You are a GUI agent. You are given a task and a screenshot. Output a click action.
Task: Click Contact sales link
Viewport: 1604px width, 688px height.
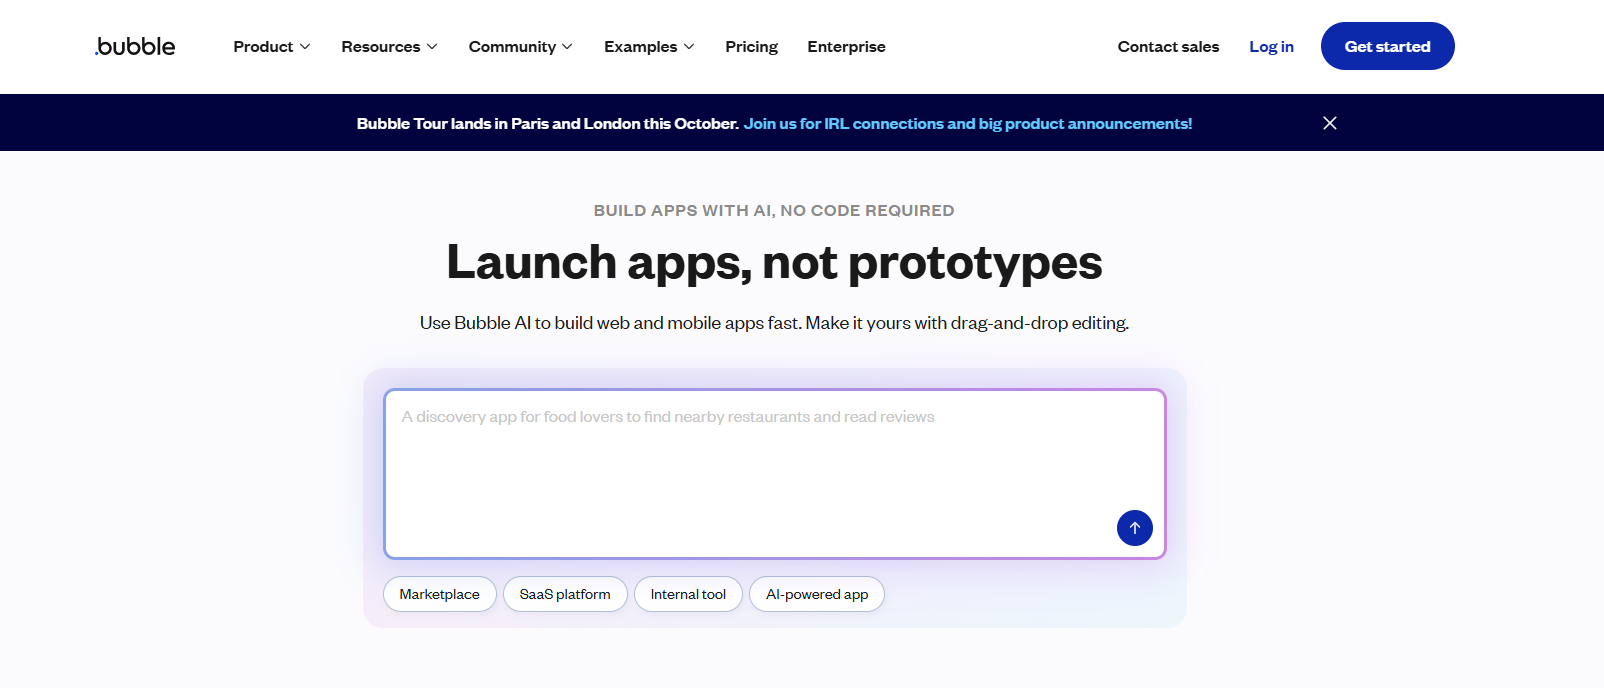click(1168, 47)
